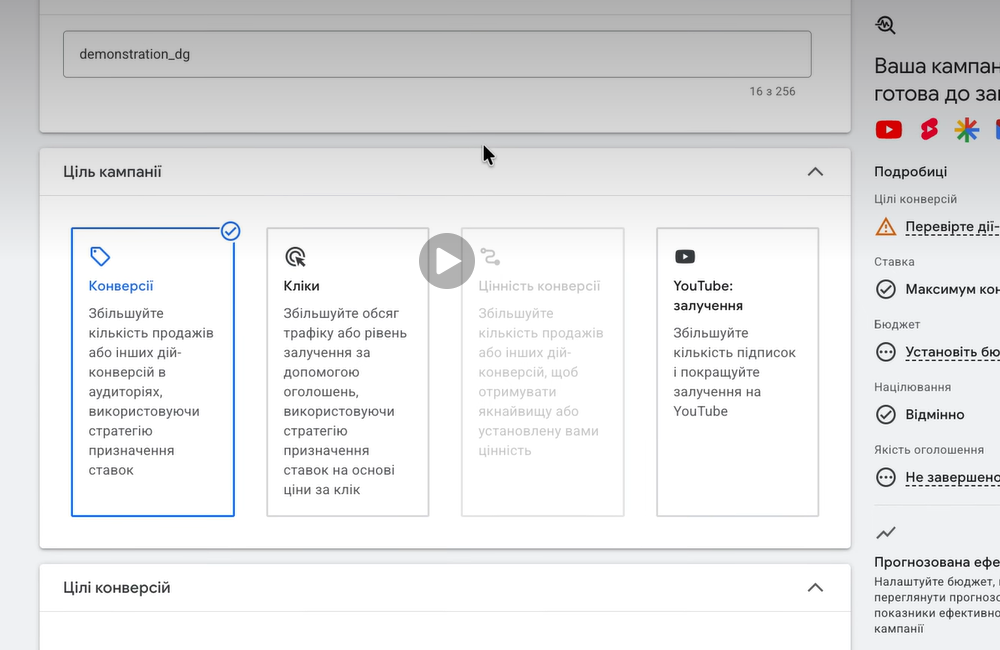The height and width of the screenshot is (650, 1000).
Task: Select the YouTube: залучення goal card
Action: (x=737, y=372)
